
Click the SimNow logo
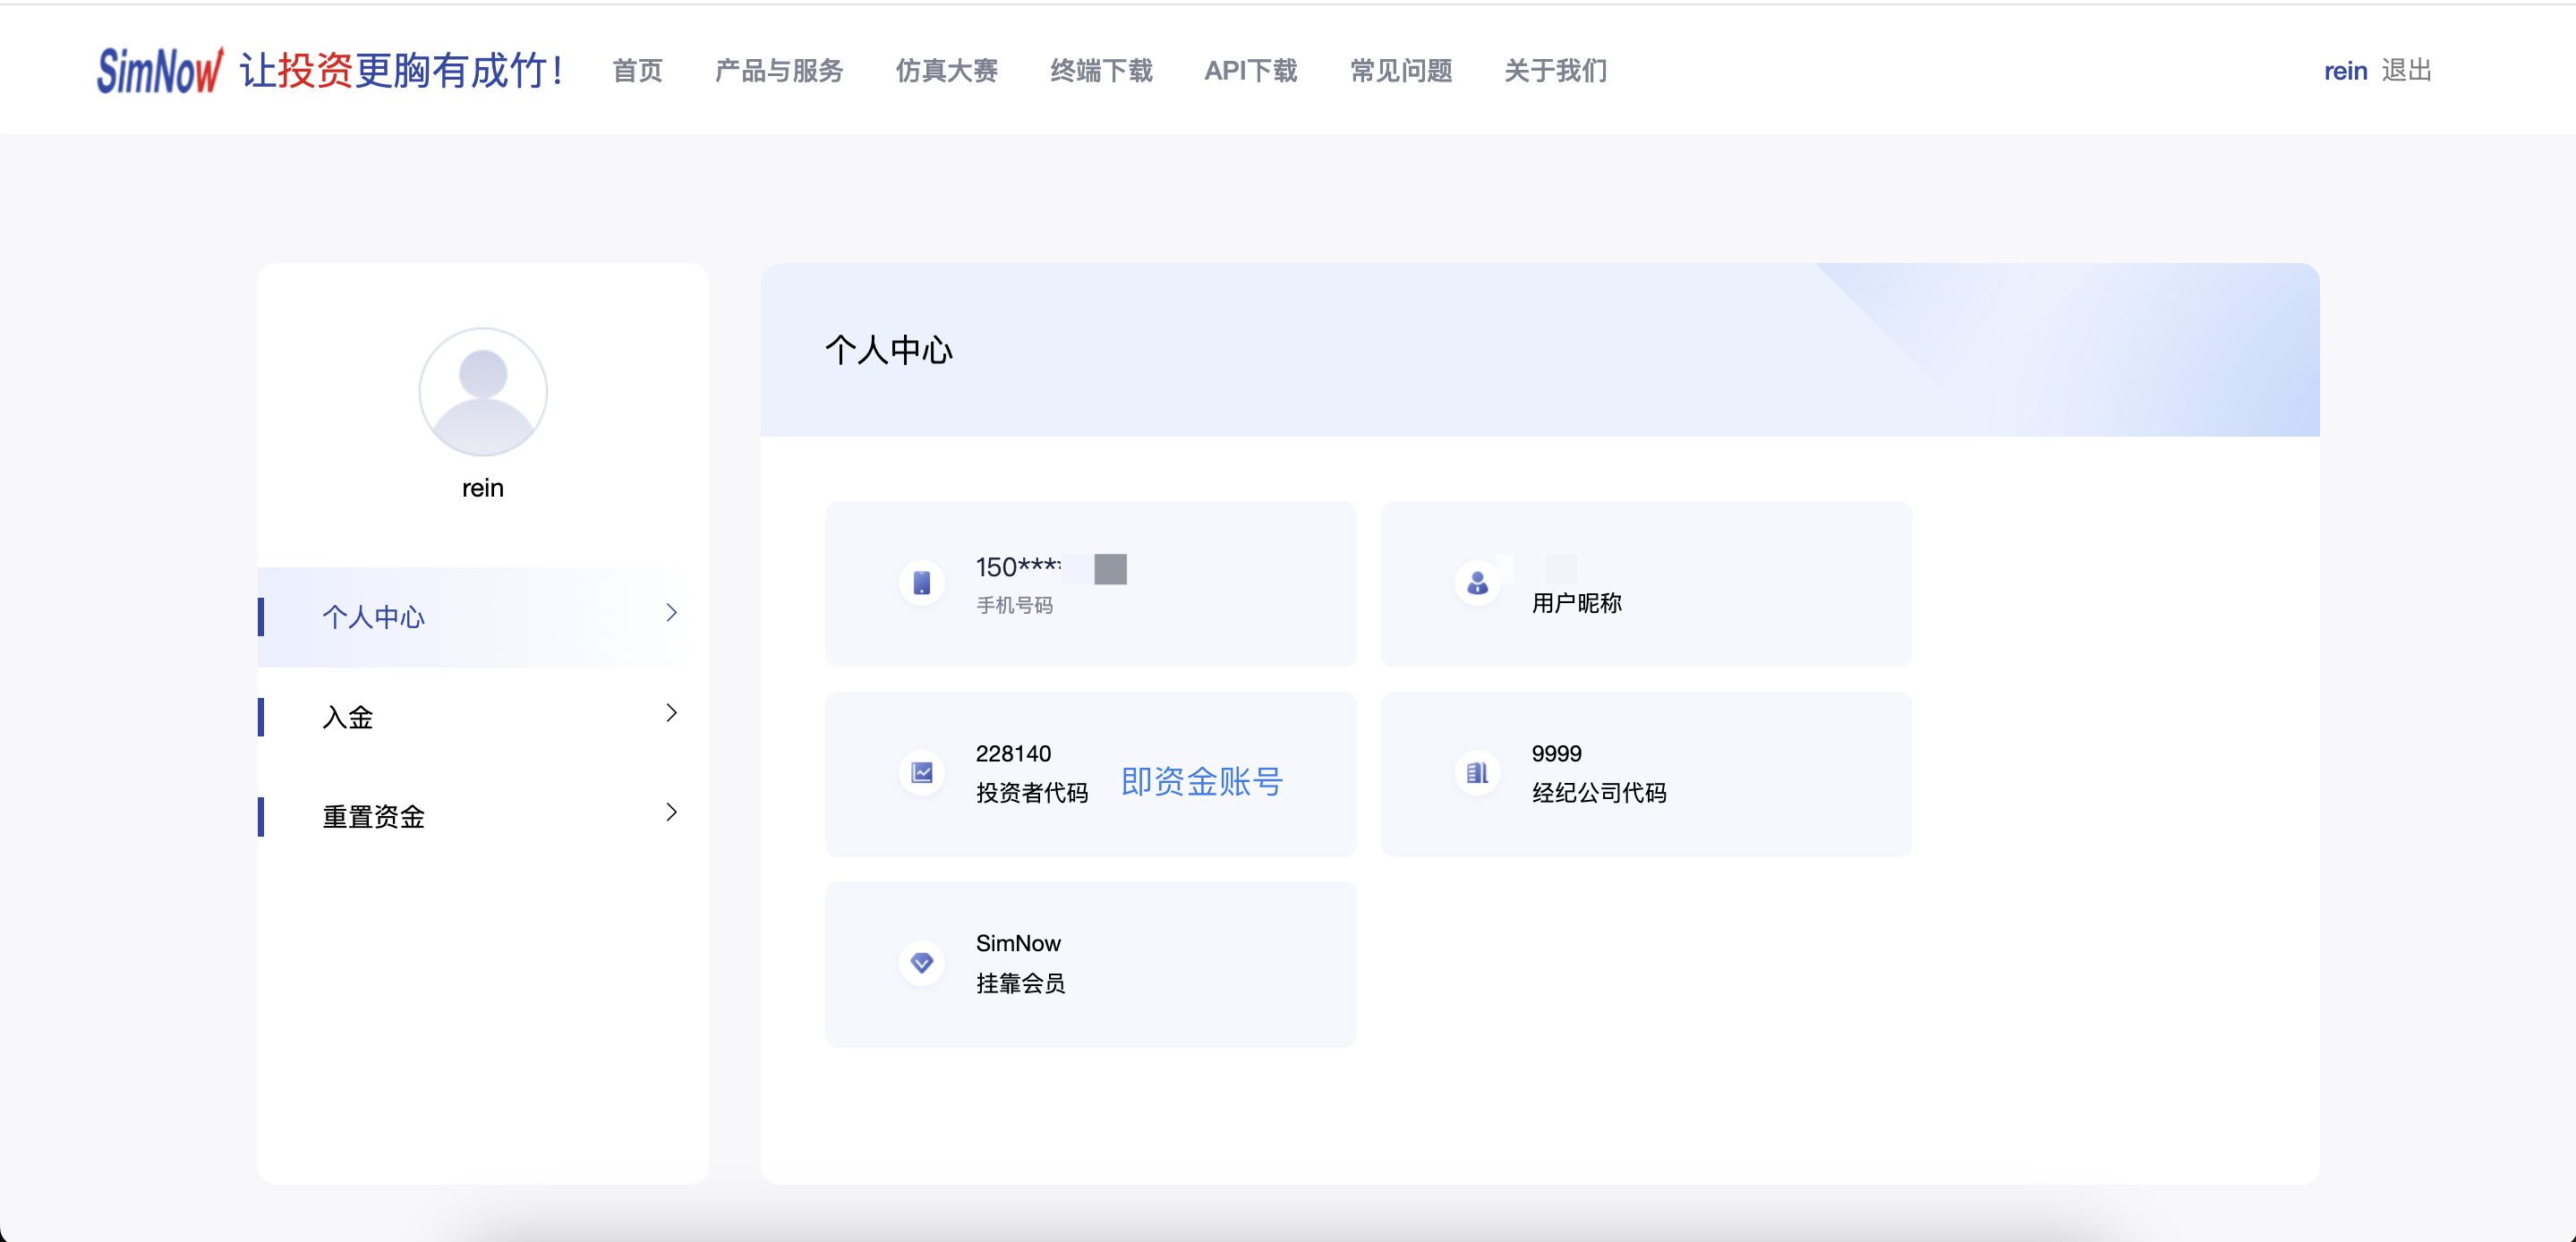point(160,71)
